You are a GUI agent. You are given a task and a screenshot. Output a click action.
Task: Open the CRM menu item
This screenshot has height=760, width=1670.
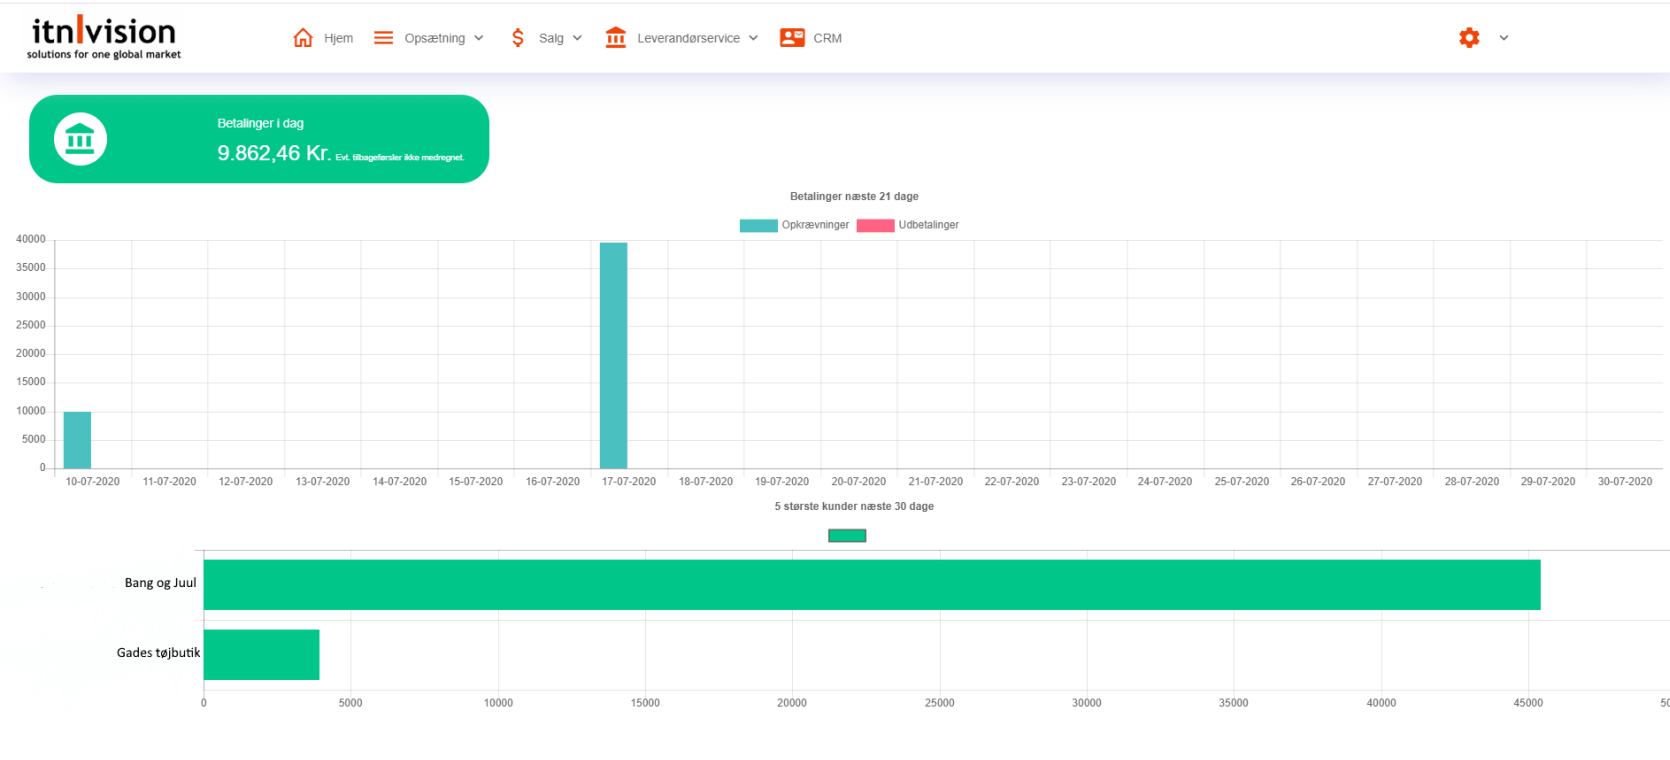(x=827, y=38)
